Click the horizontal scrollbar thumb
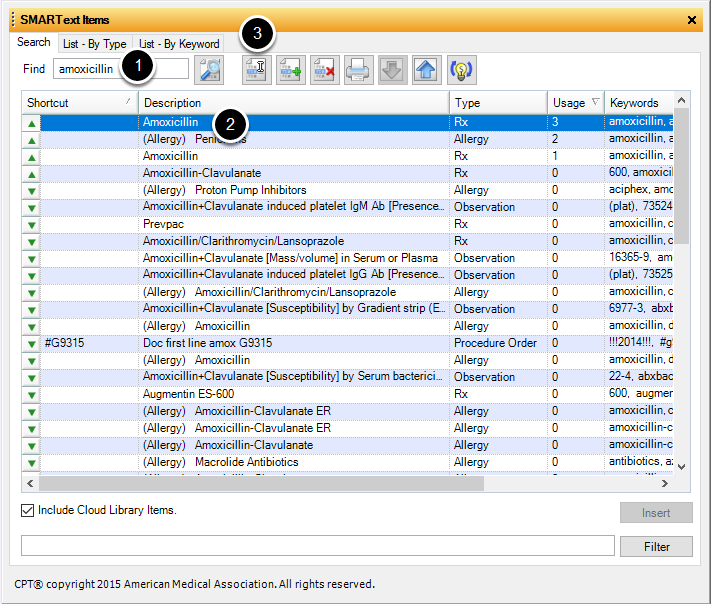 (x=261, y=484)
